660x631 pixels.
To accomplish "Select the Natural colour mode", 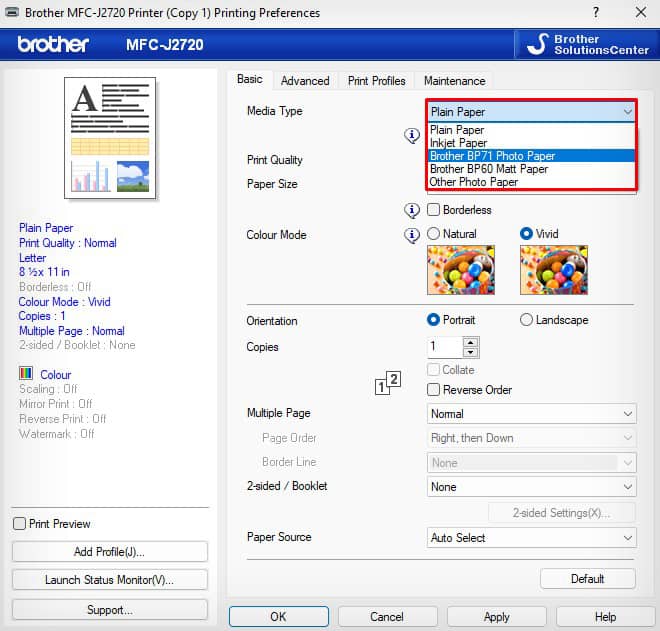I will click(x=433, y=234).
